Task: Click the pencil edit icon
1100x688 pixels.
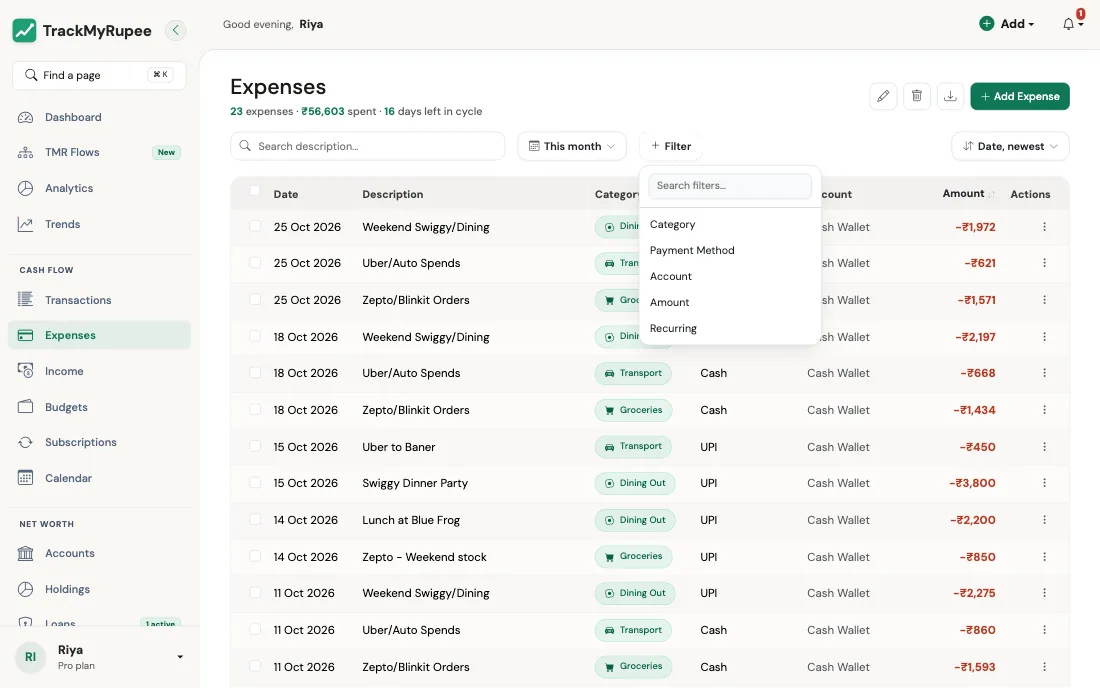Action: 883,96
